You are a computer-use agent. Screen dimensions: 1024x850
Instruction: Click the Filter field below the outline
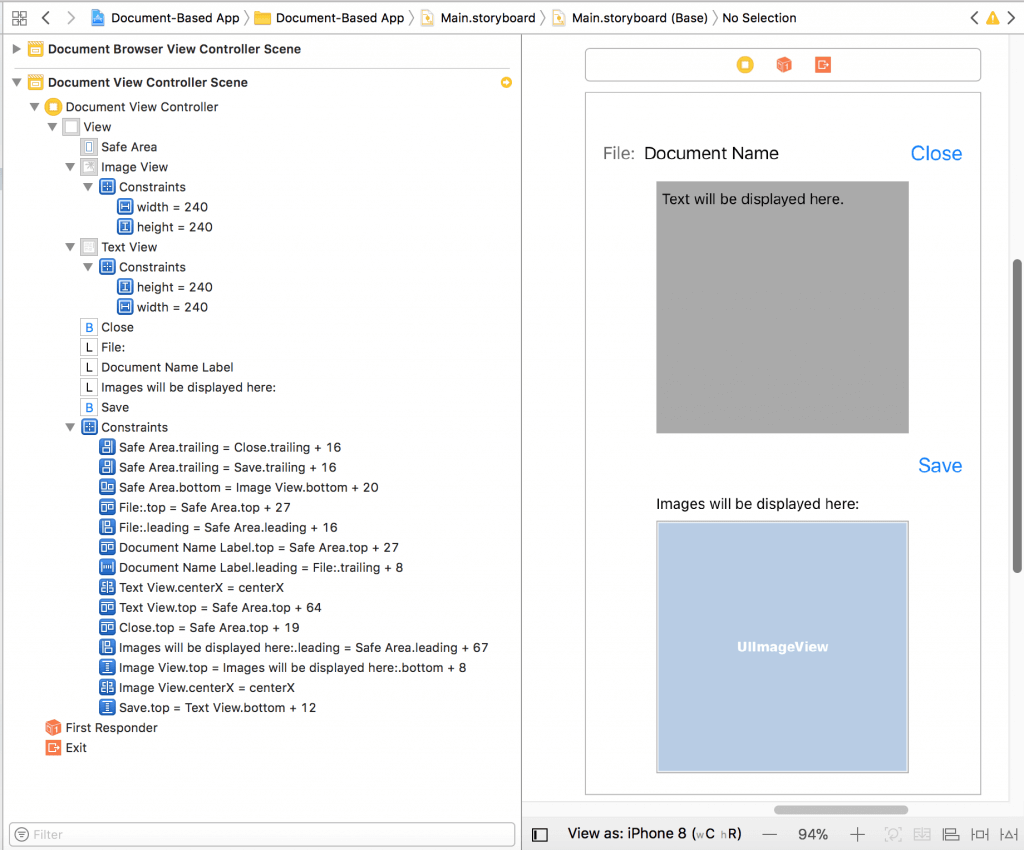click(x=260, y=834)
